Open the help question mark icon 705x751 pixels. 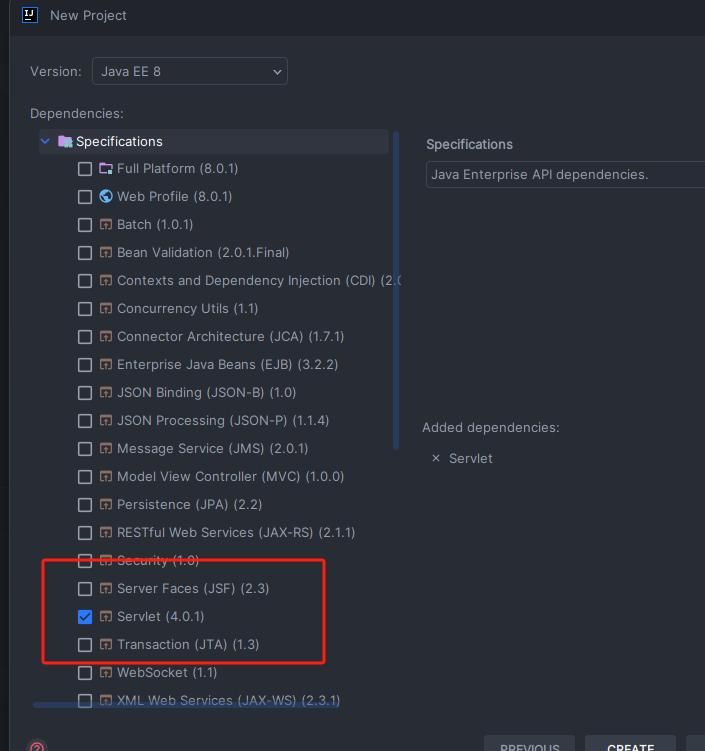(37, 747)
